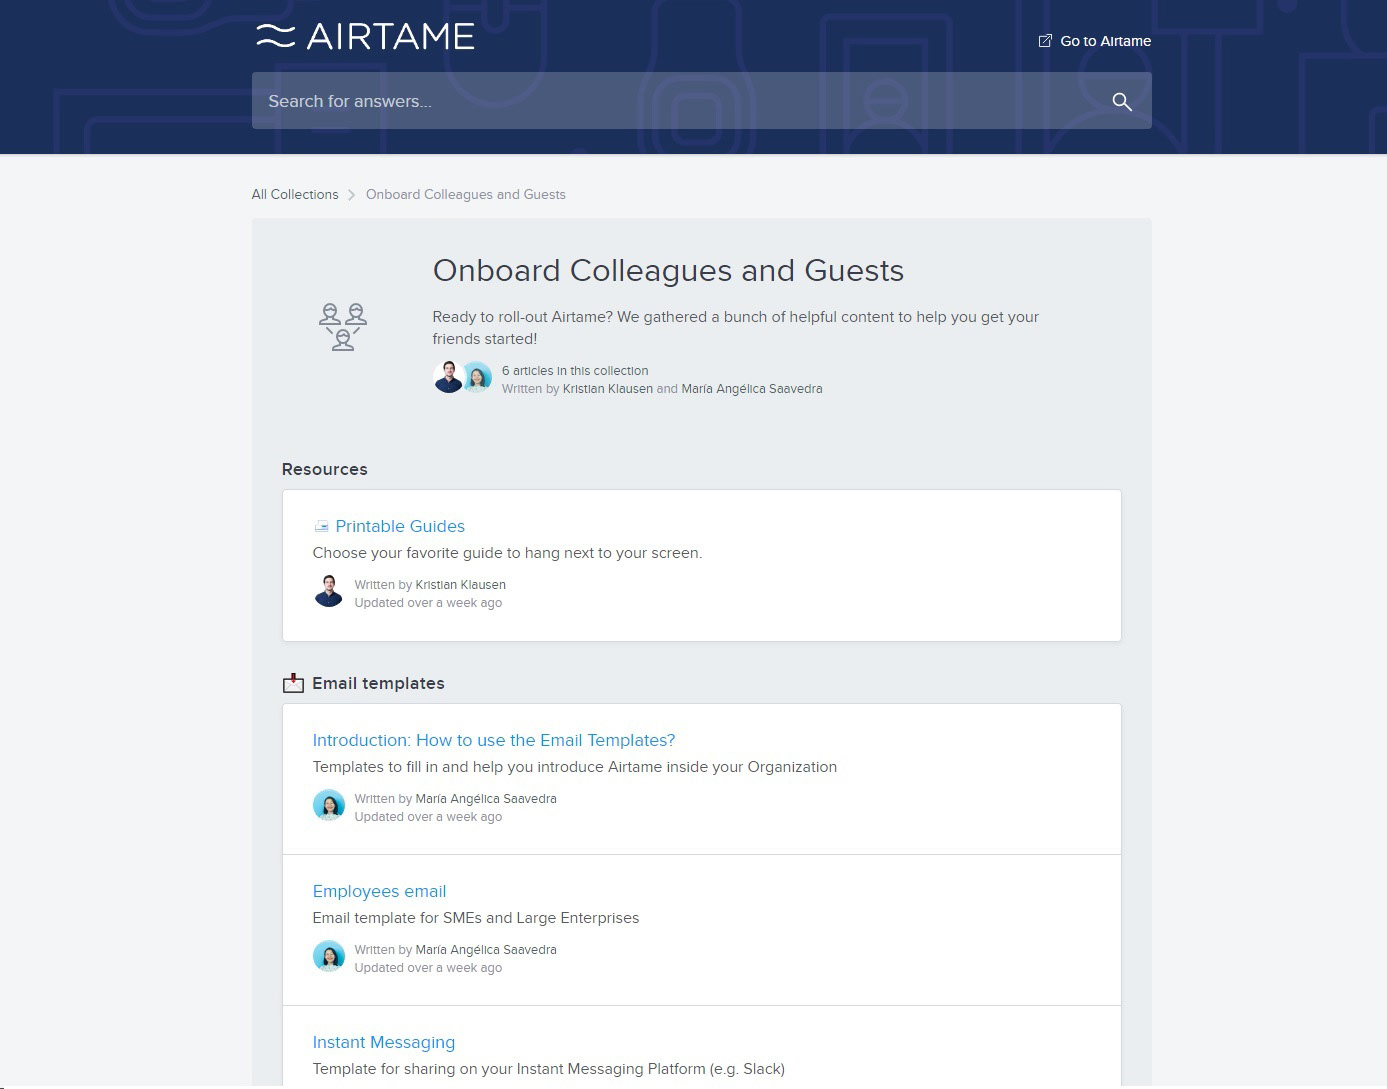Click author avatar under Employees email

pyautogui.click(x=329, y=956)
